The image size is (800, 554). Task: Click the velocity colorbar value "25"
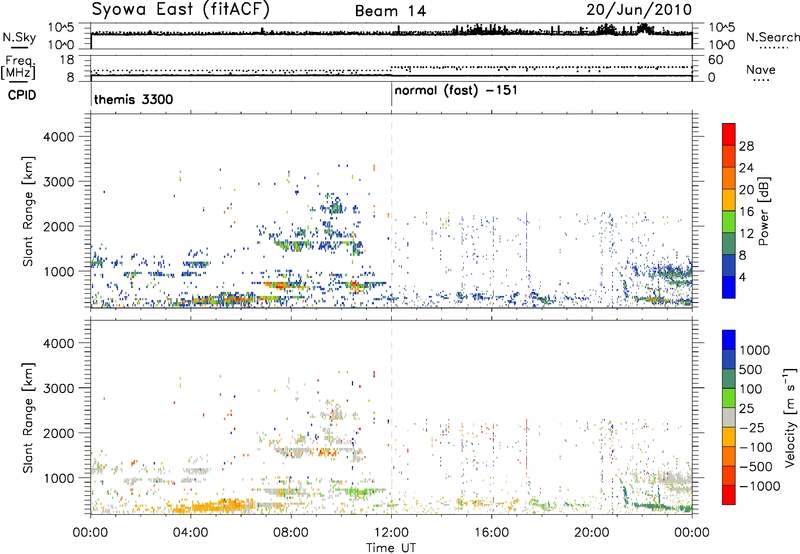[747, 409]
